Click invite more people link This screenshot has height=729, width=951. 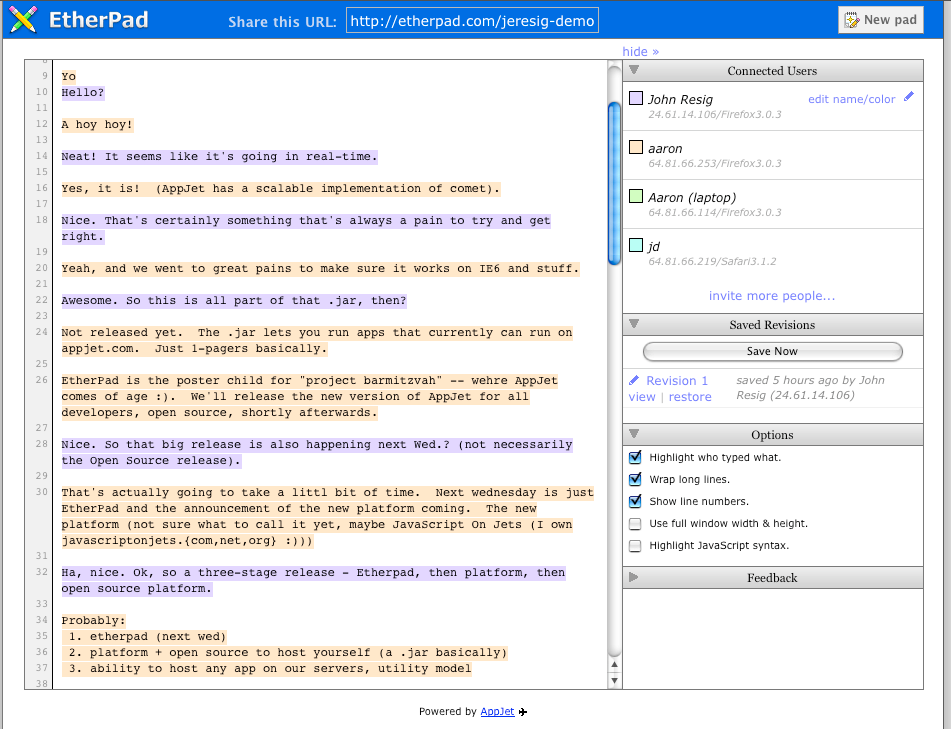pyautogui.click(x=771, y=296)
